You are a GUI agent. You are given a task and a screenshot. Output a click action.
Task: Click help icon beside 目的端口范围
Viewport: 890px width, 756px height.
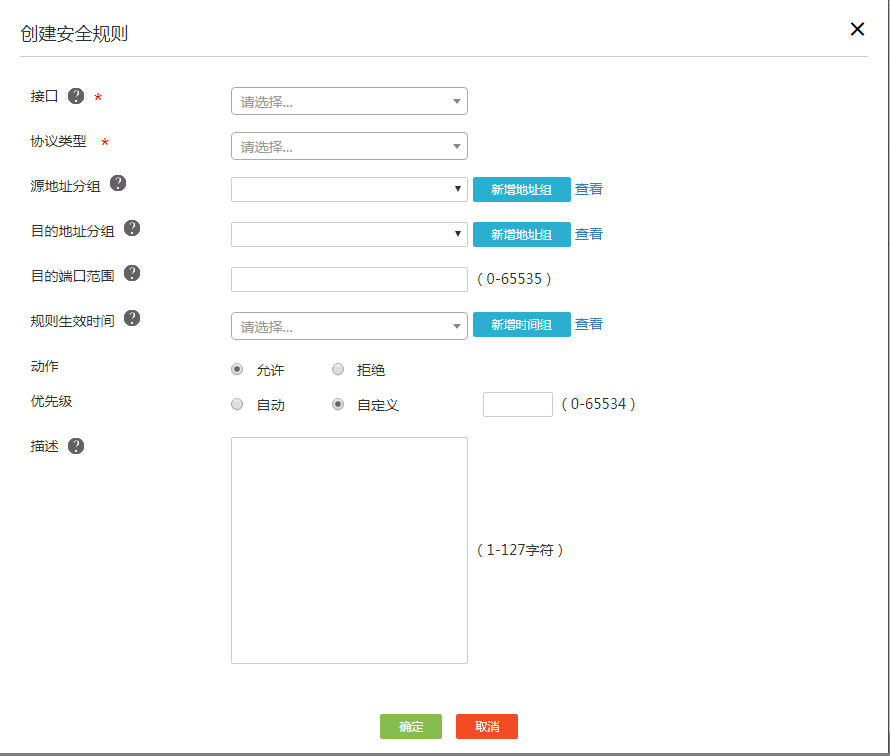point(131,273)
